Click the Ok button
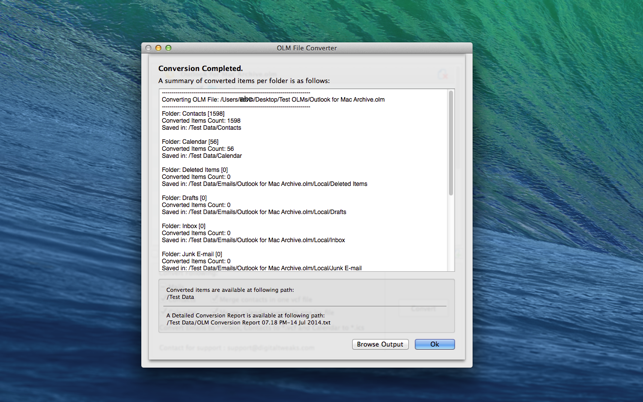 tap(435, 344)
